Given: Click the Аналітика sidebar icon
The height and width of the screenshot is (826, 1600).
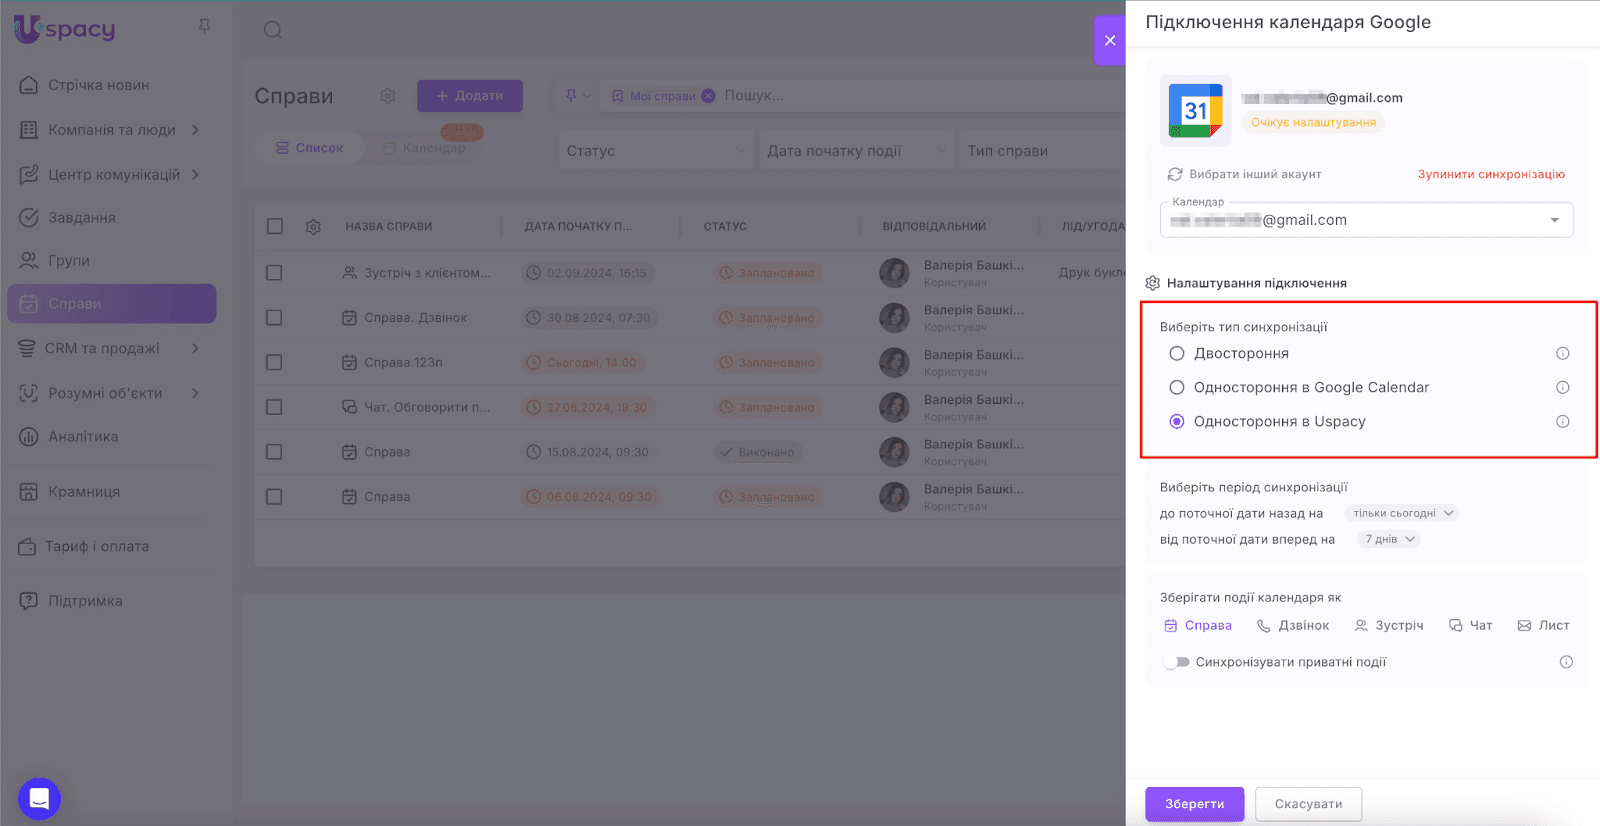Looking at the screenshot, I should coord(29,437).
